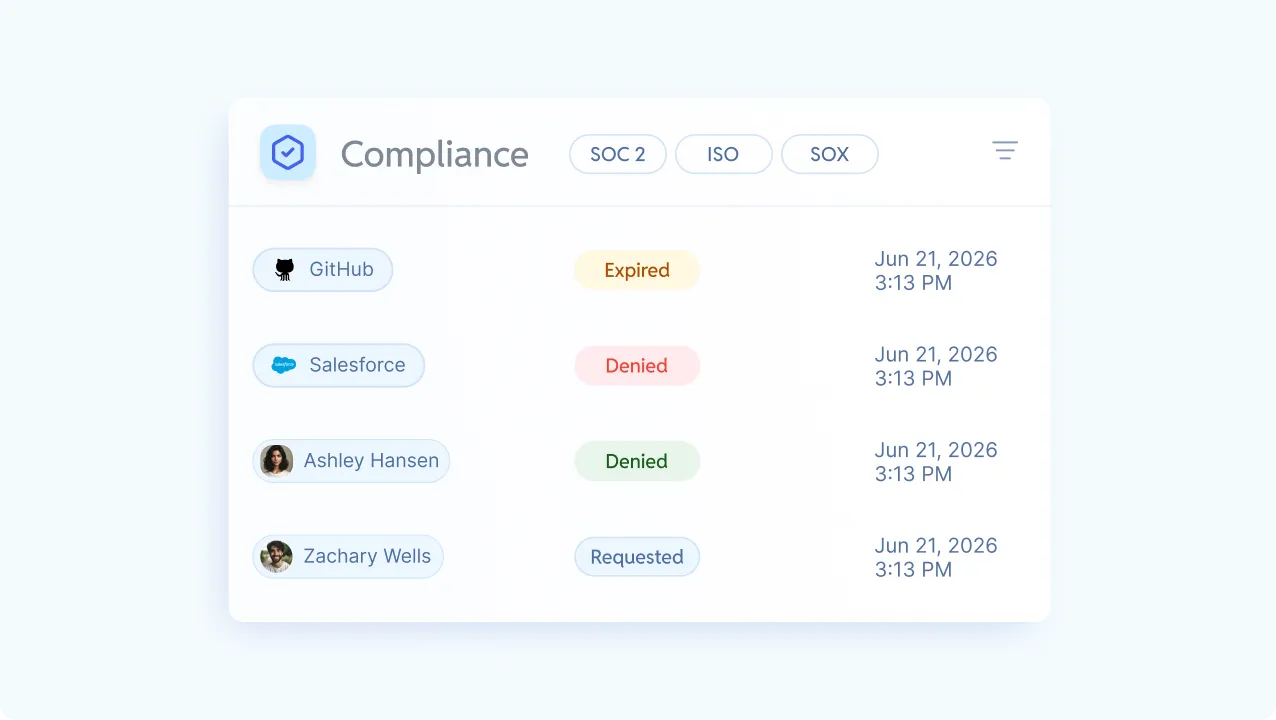Image resolution: width=1276 pixels, height=720 pixels.
Task: Open the Denied status dropdown for Salesforce
Action: click(x=637, y=365)
